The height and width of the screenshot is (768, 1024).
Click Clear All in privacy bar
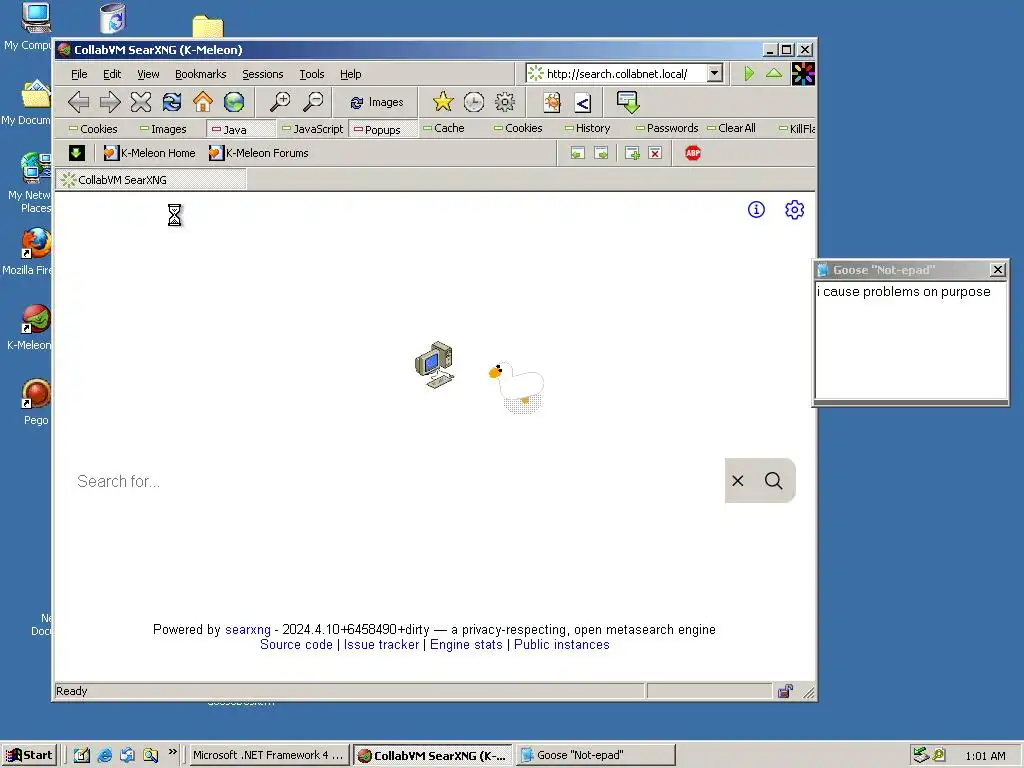tap(731, 128)
